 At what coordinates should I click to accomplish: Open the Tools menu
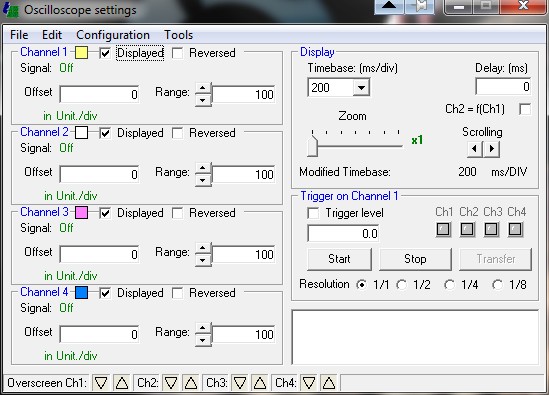point(179,35)
